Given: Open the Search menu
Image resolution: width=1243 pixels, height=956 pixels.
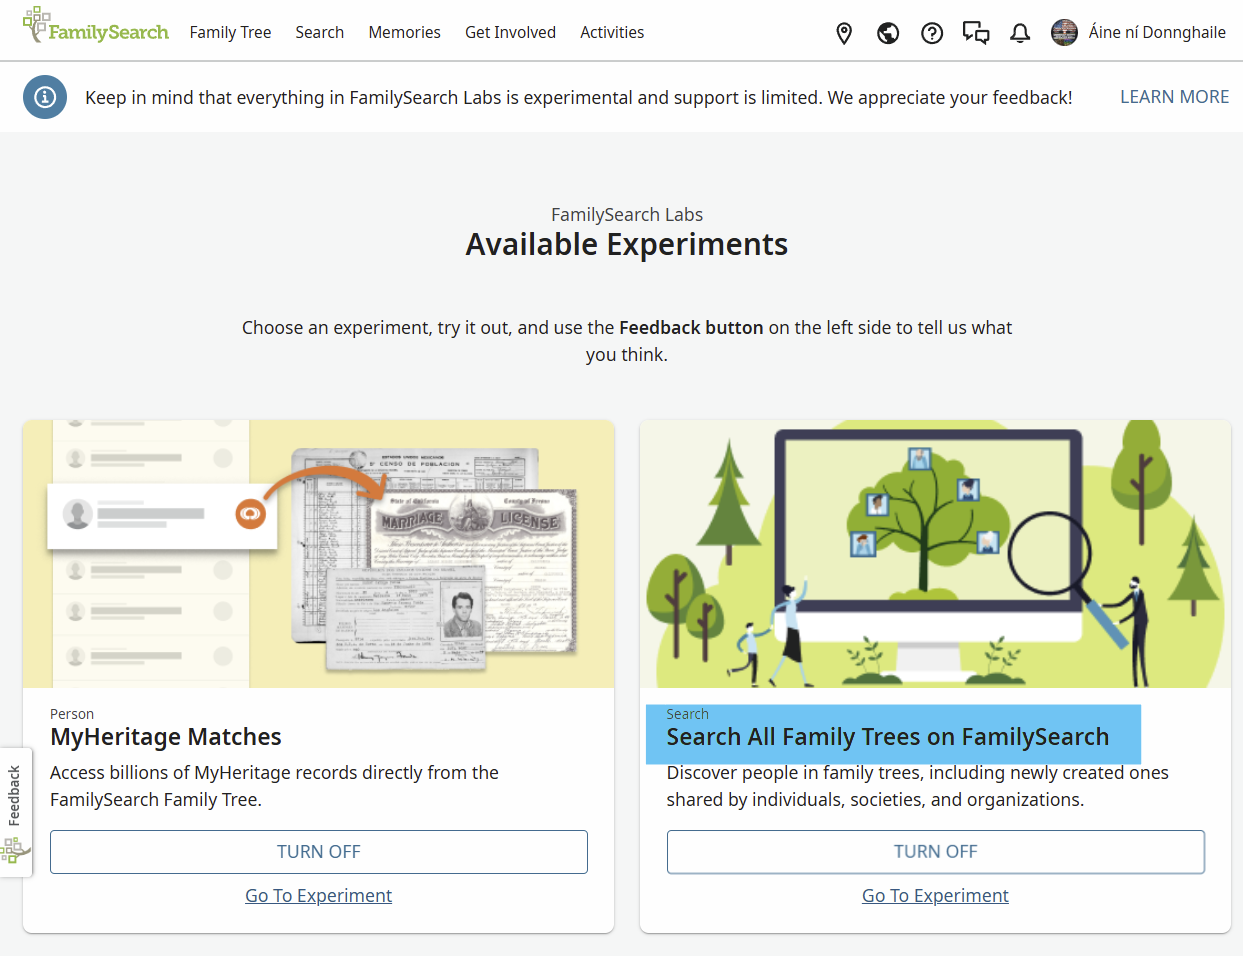Looking at the screenshot, I should [319, 32].
